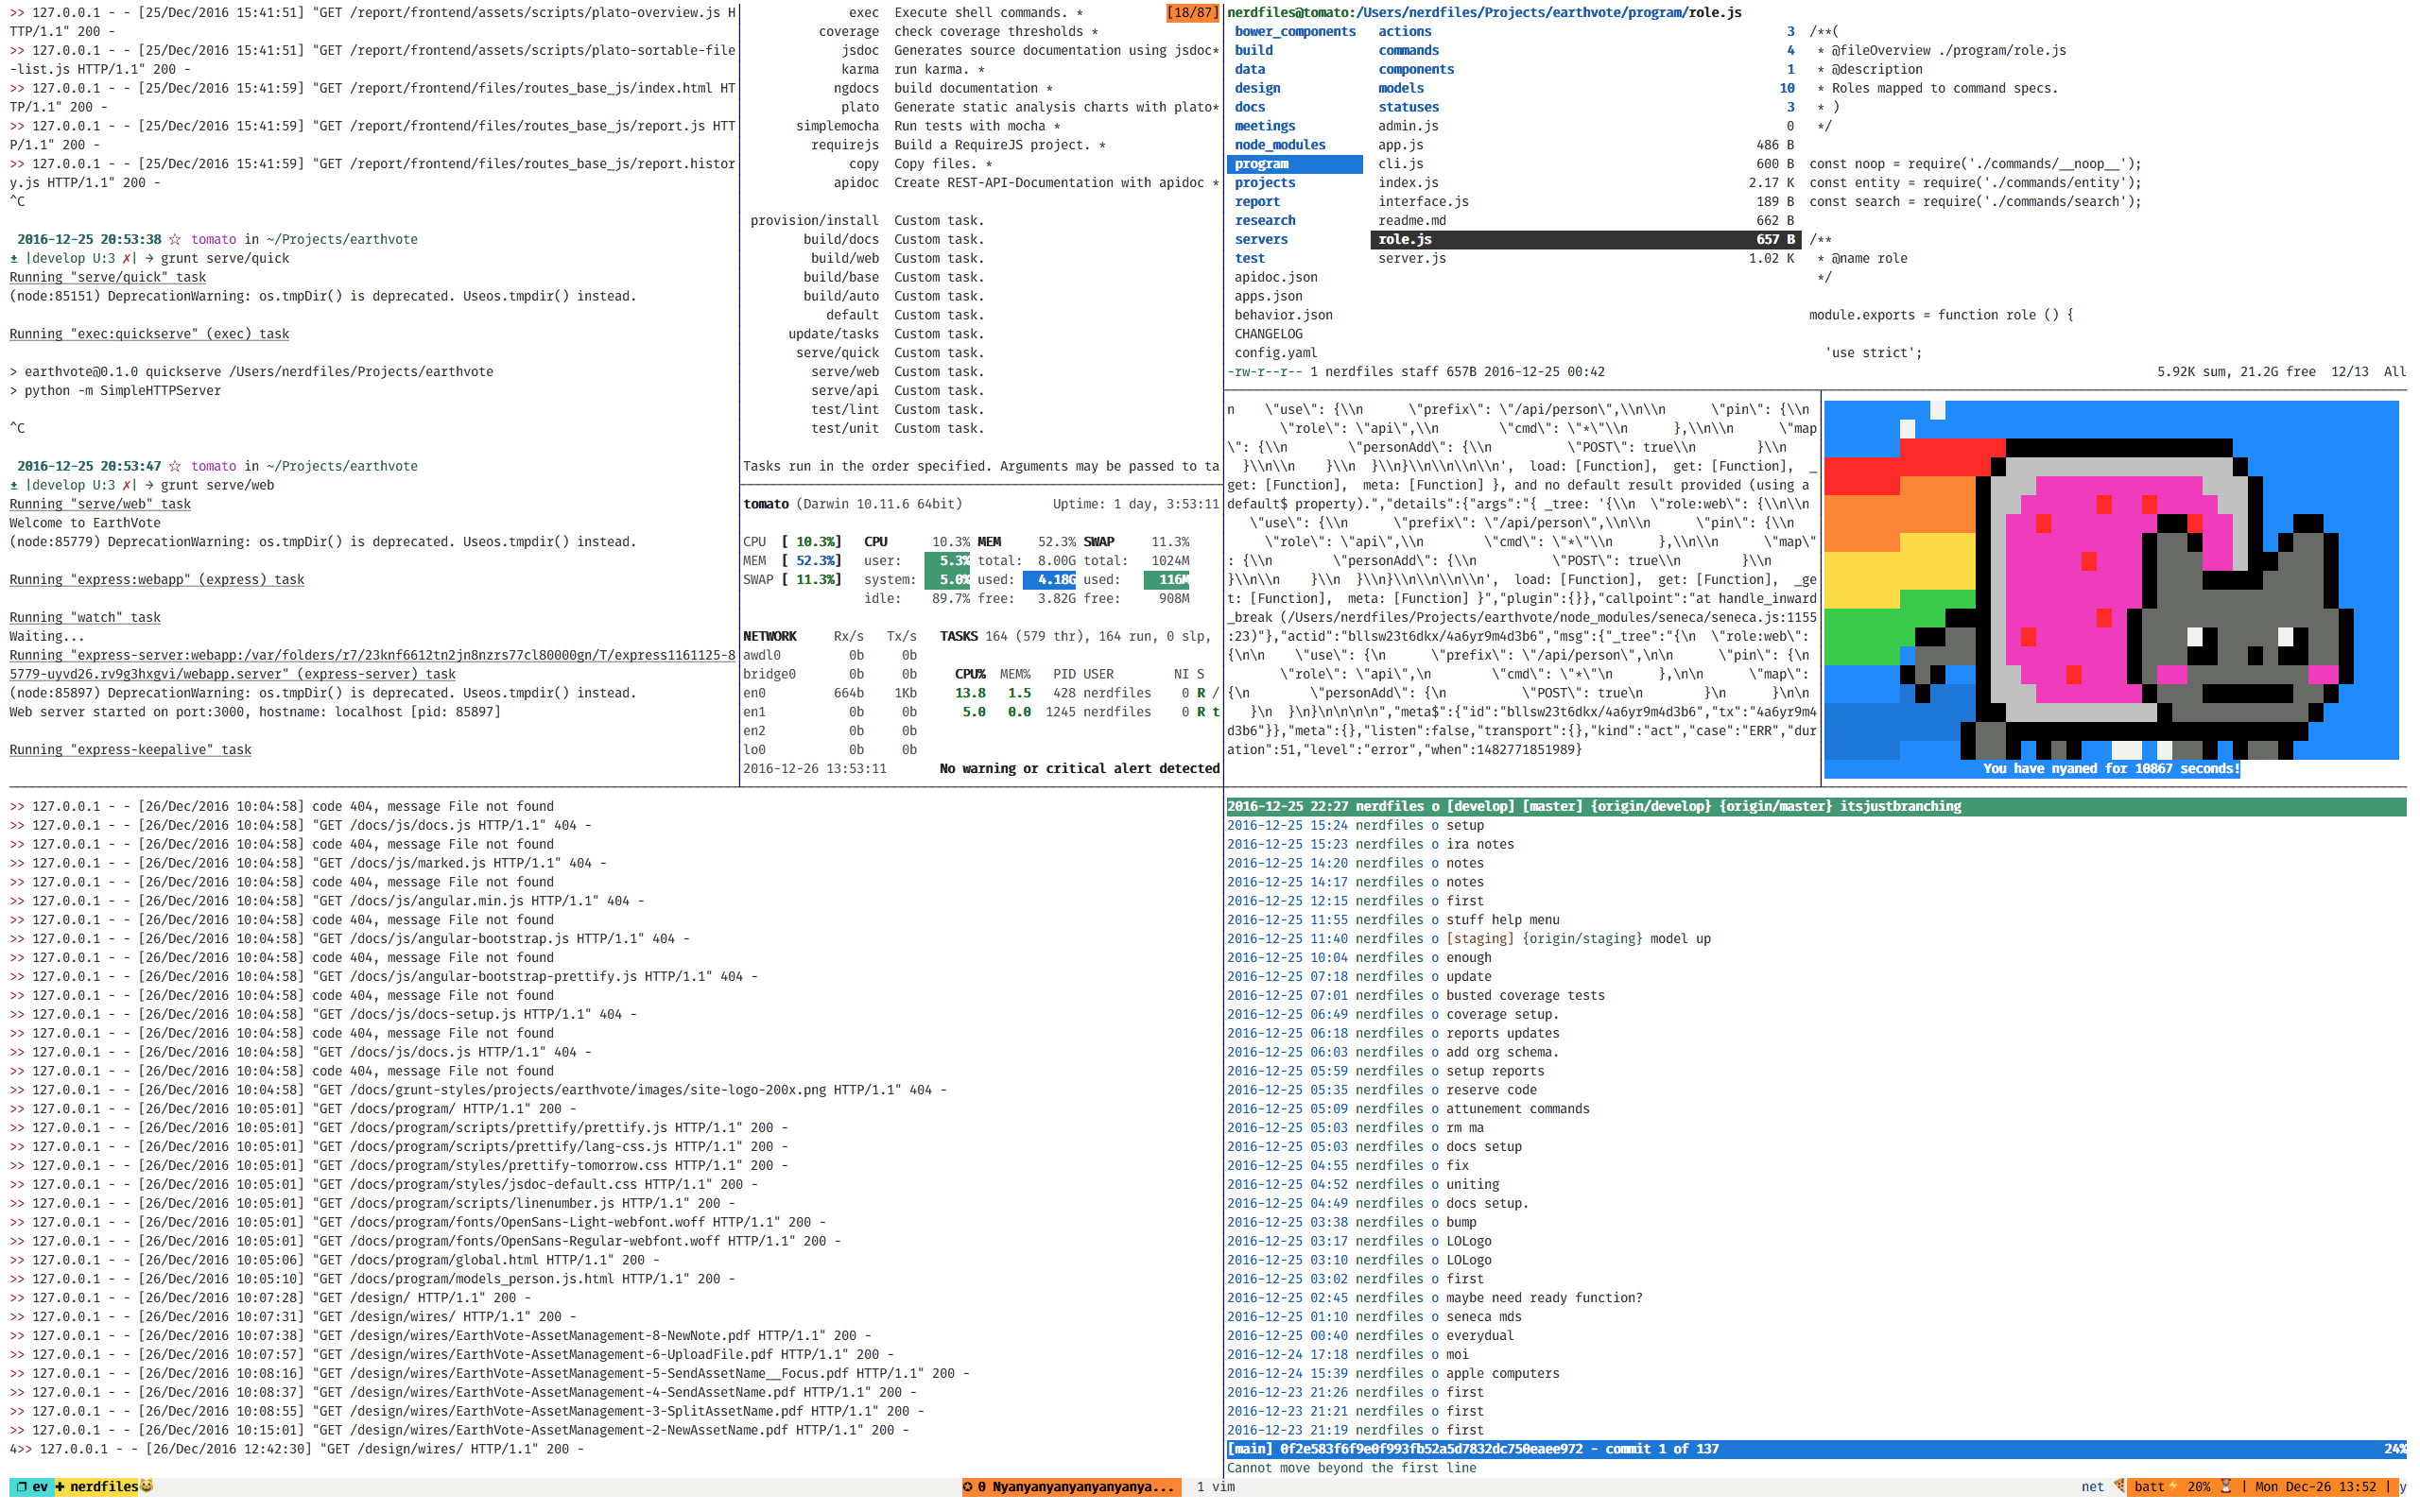Click the cat emoji icon in status bar

(x=147, y=1486)
